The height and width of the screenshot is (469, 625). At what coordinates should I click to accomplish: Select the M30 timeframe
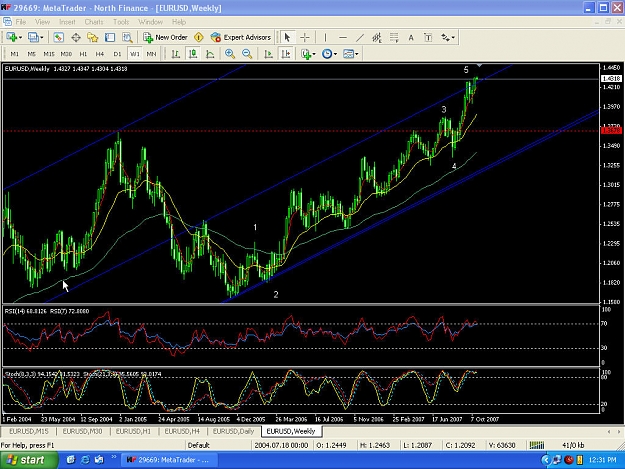pos(66,54)
